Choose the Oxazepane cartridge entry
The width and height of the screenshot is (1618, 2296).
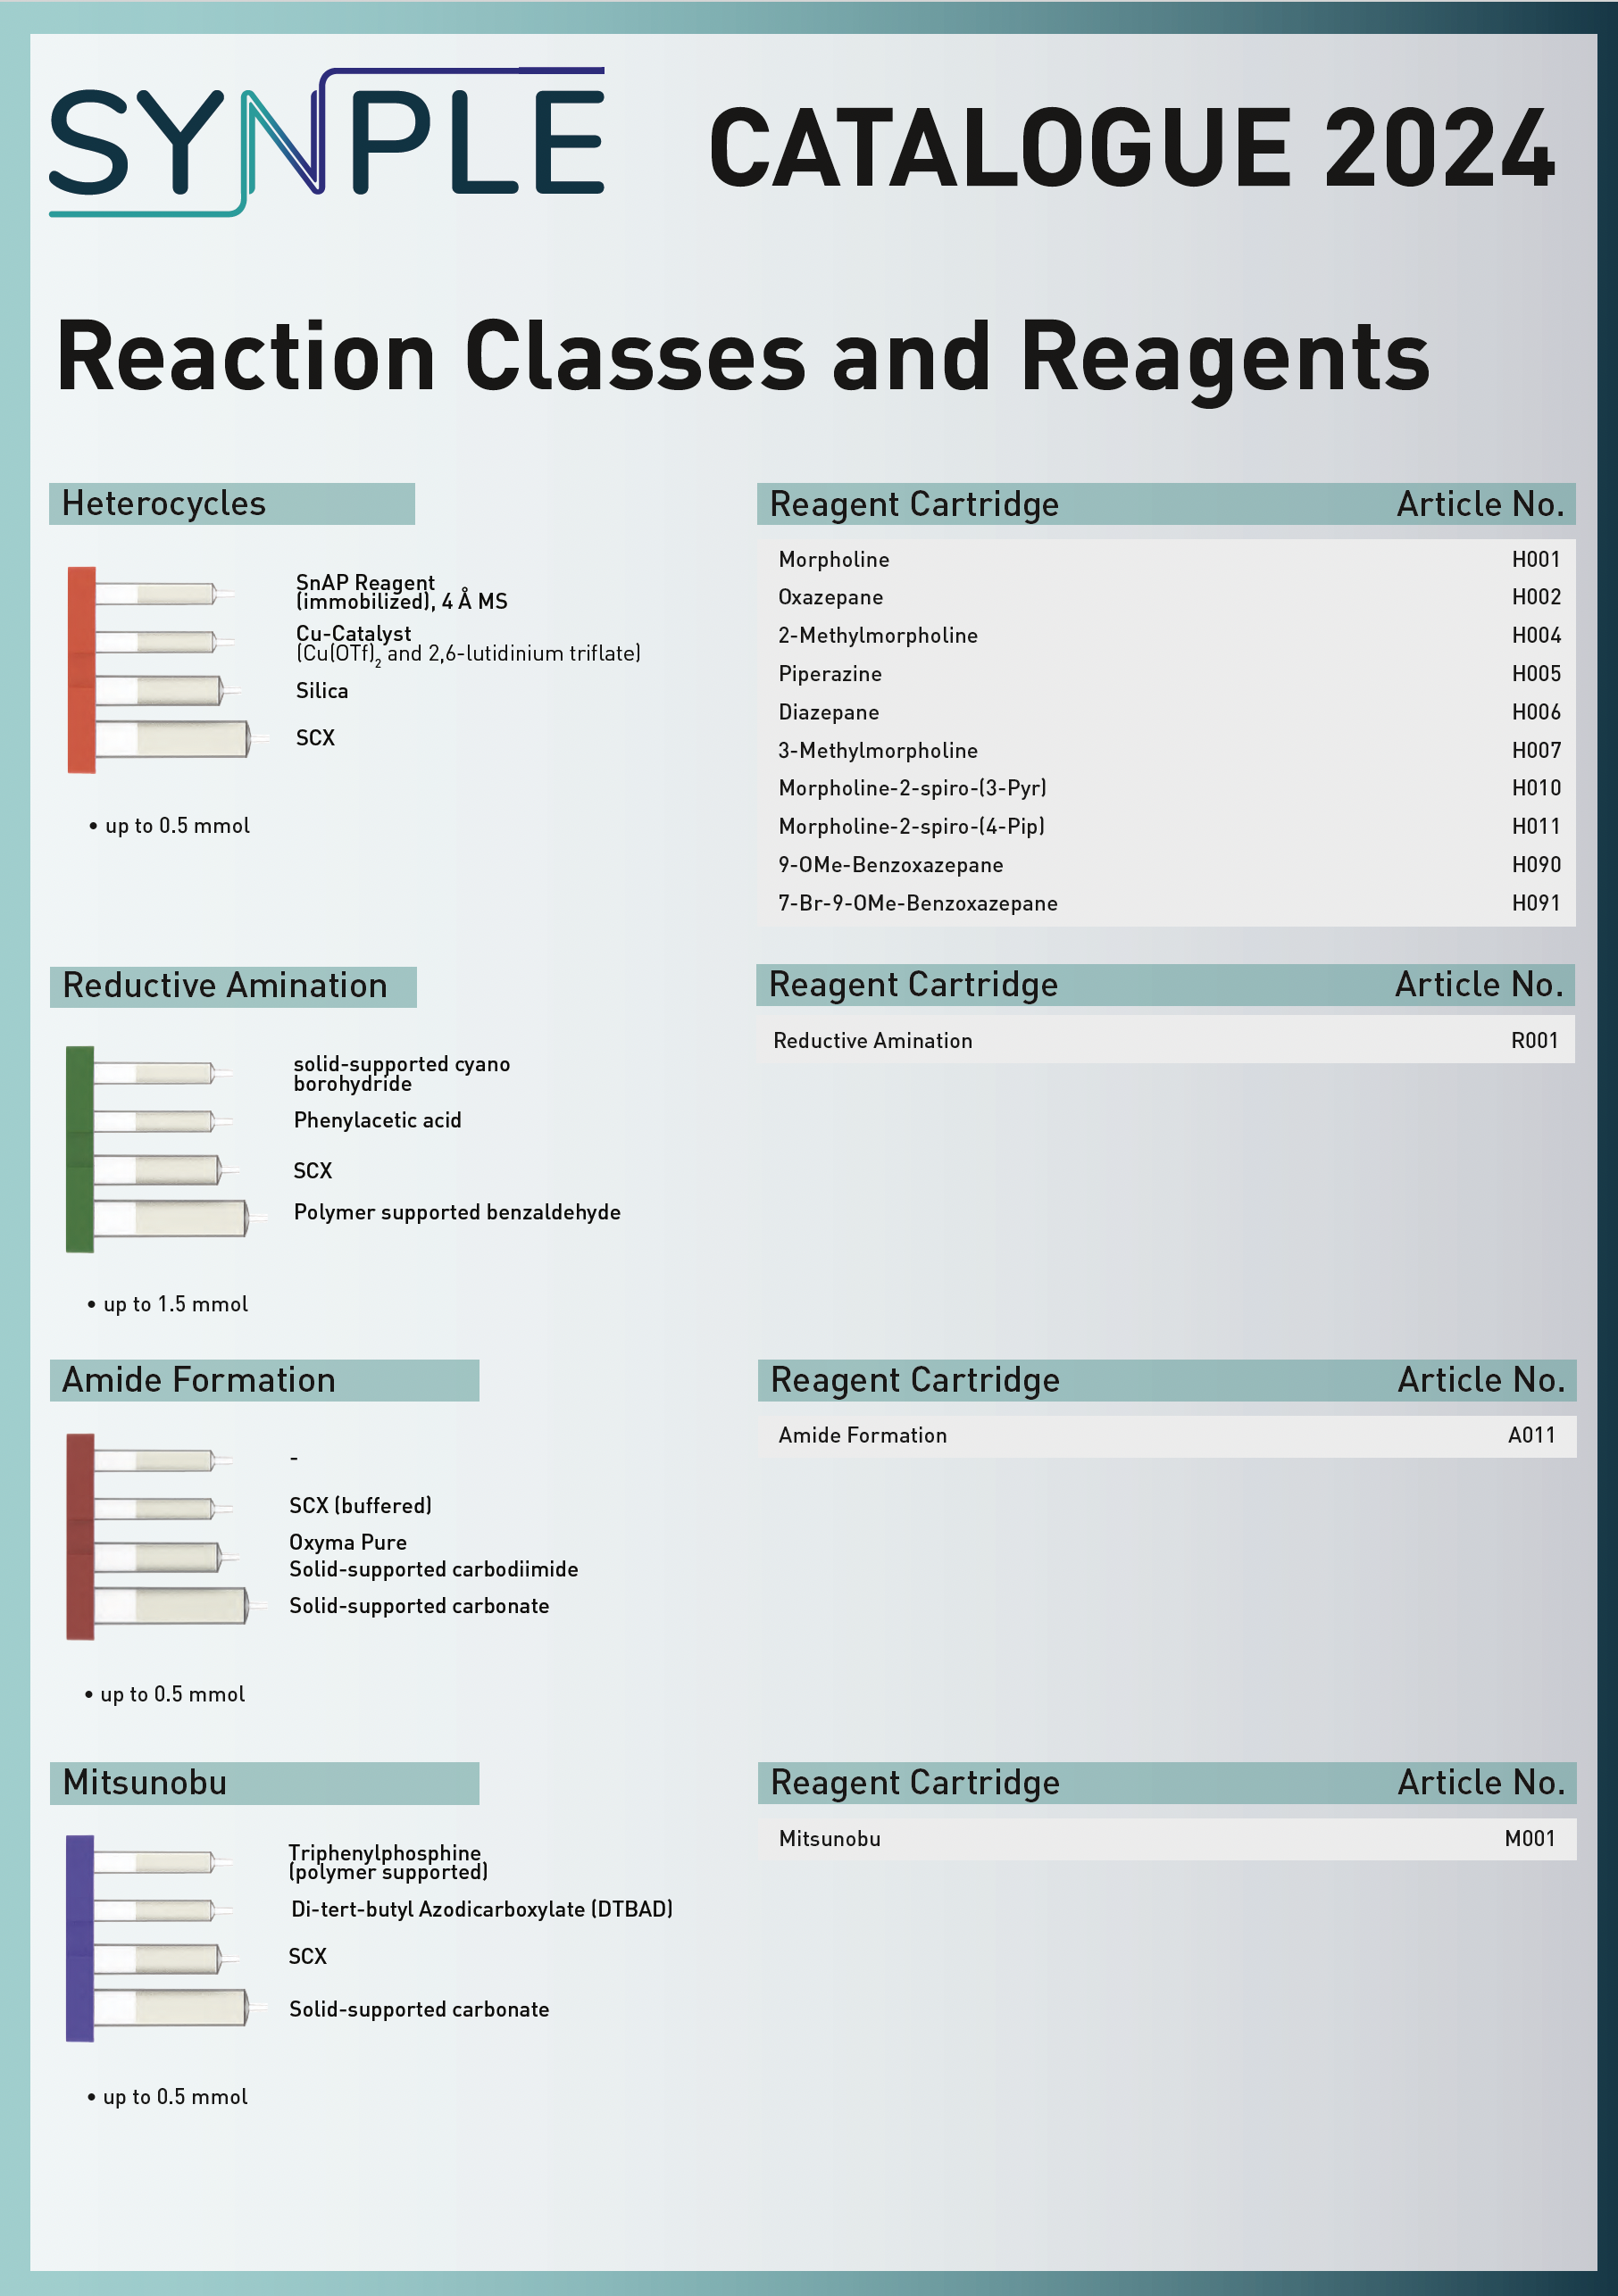831,597
